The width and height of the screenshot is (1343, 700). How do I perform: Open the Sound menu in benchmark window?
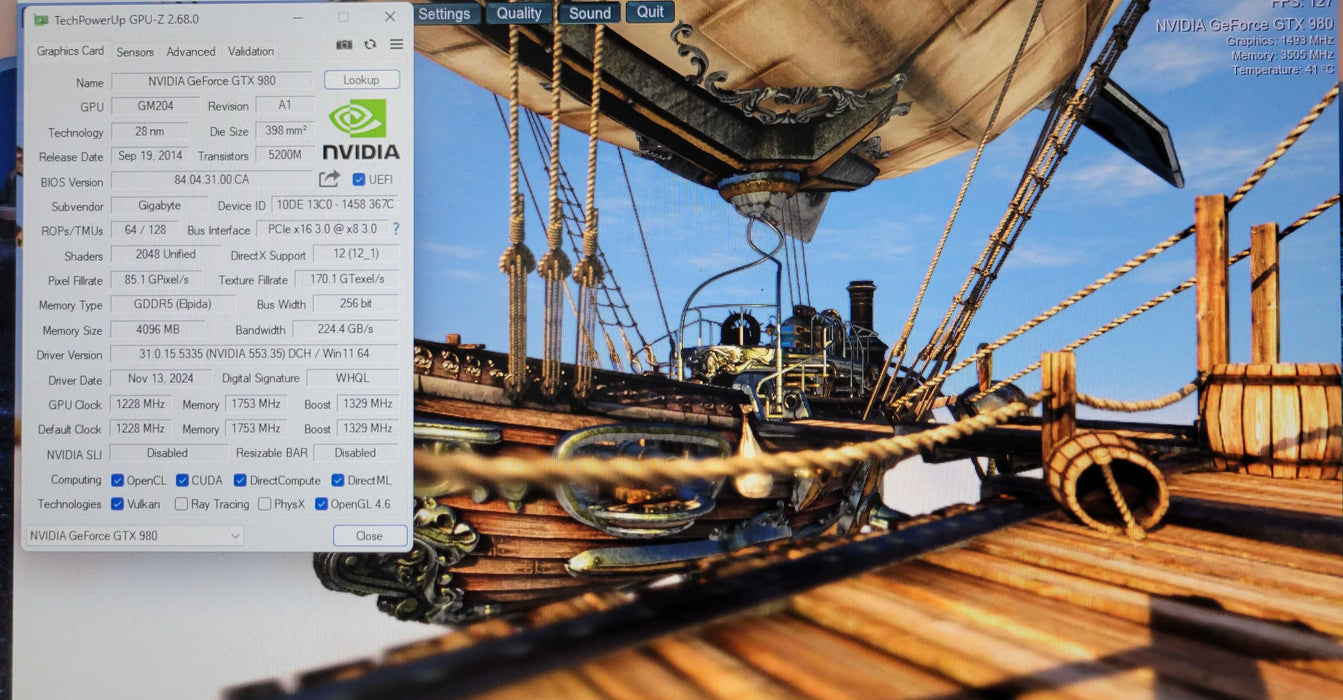590,13
